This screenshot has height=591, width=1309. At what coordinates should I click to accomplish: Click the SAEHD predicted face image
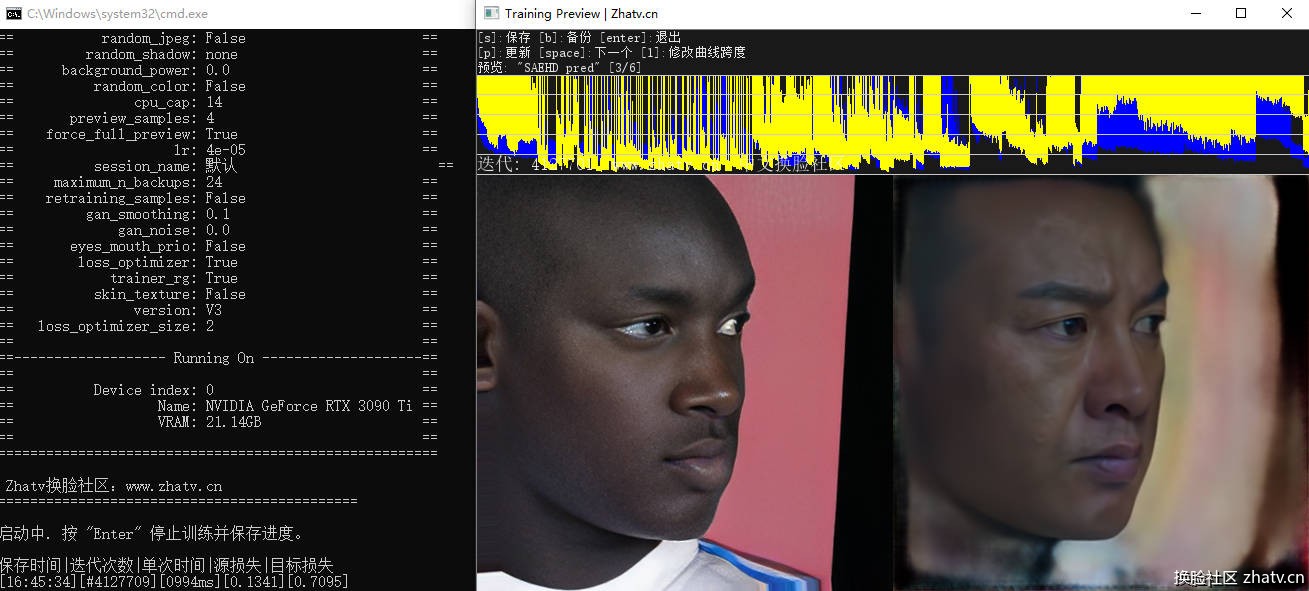1100,382
